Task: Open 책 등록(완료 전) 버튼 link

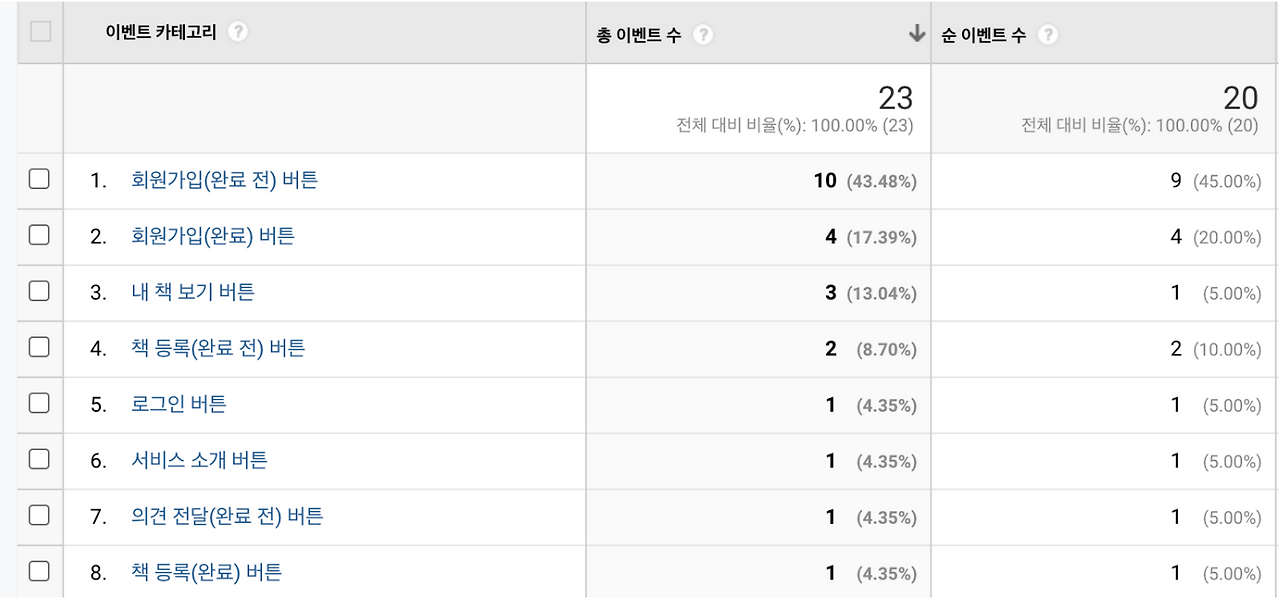Action: 218,348
